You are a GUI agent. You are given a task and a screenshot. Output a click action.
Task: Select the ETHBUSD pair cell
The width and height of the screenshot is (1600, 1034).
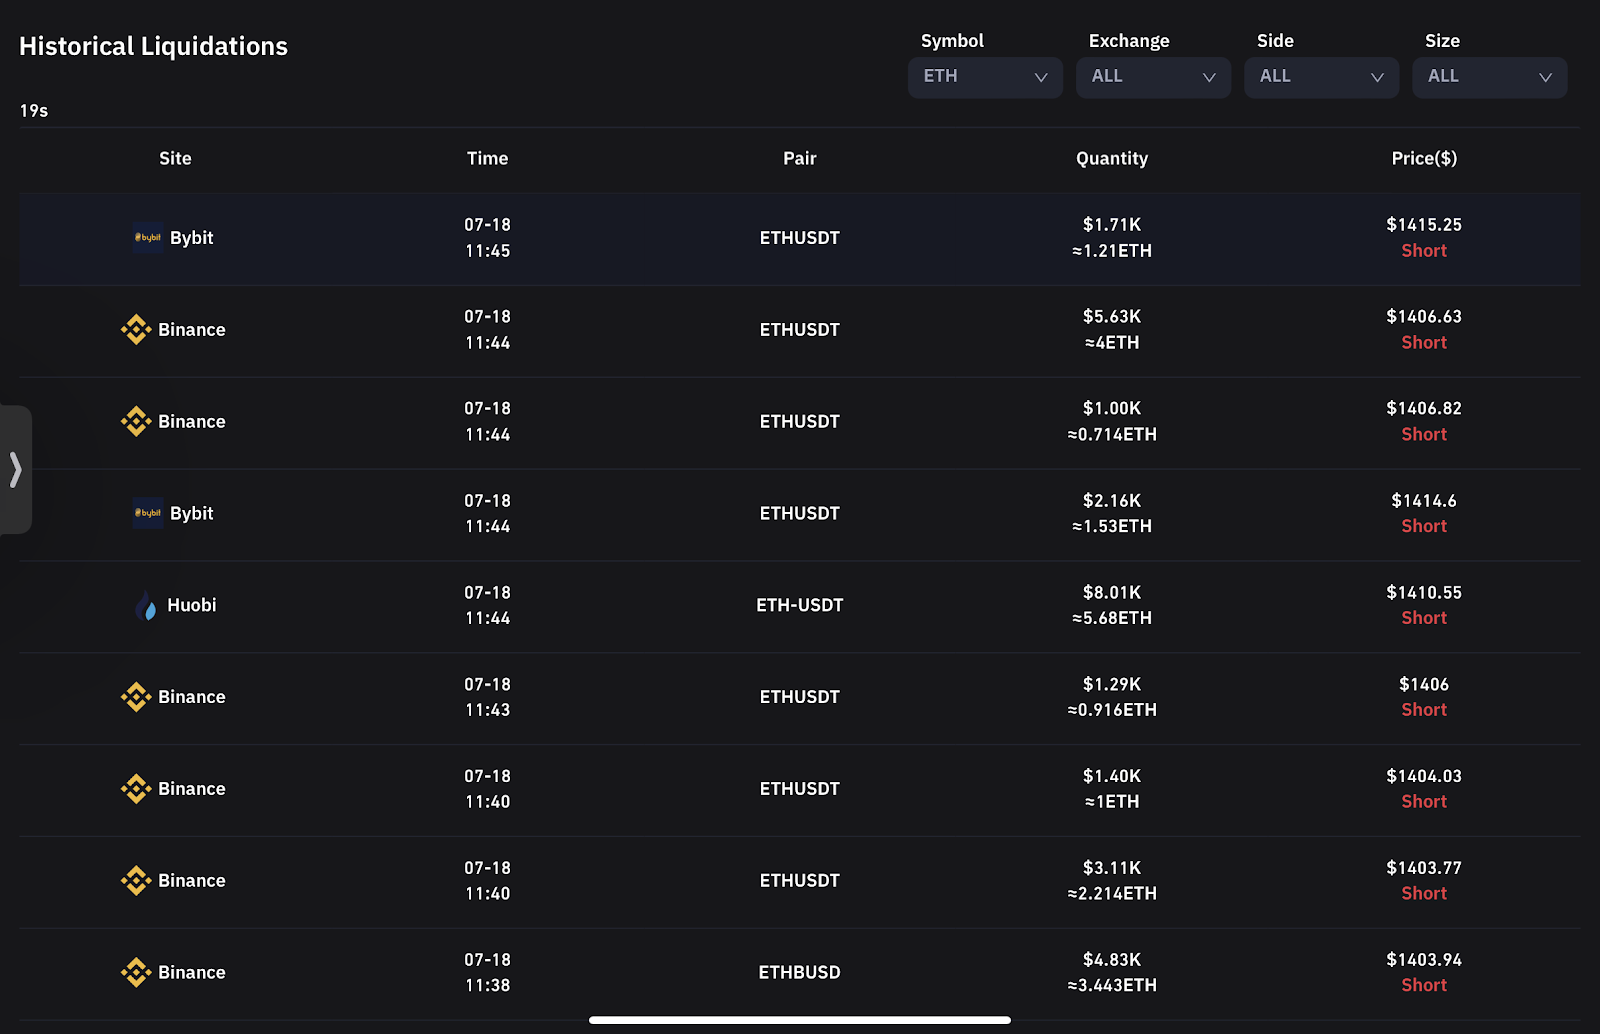point(800,973)
